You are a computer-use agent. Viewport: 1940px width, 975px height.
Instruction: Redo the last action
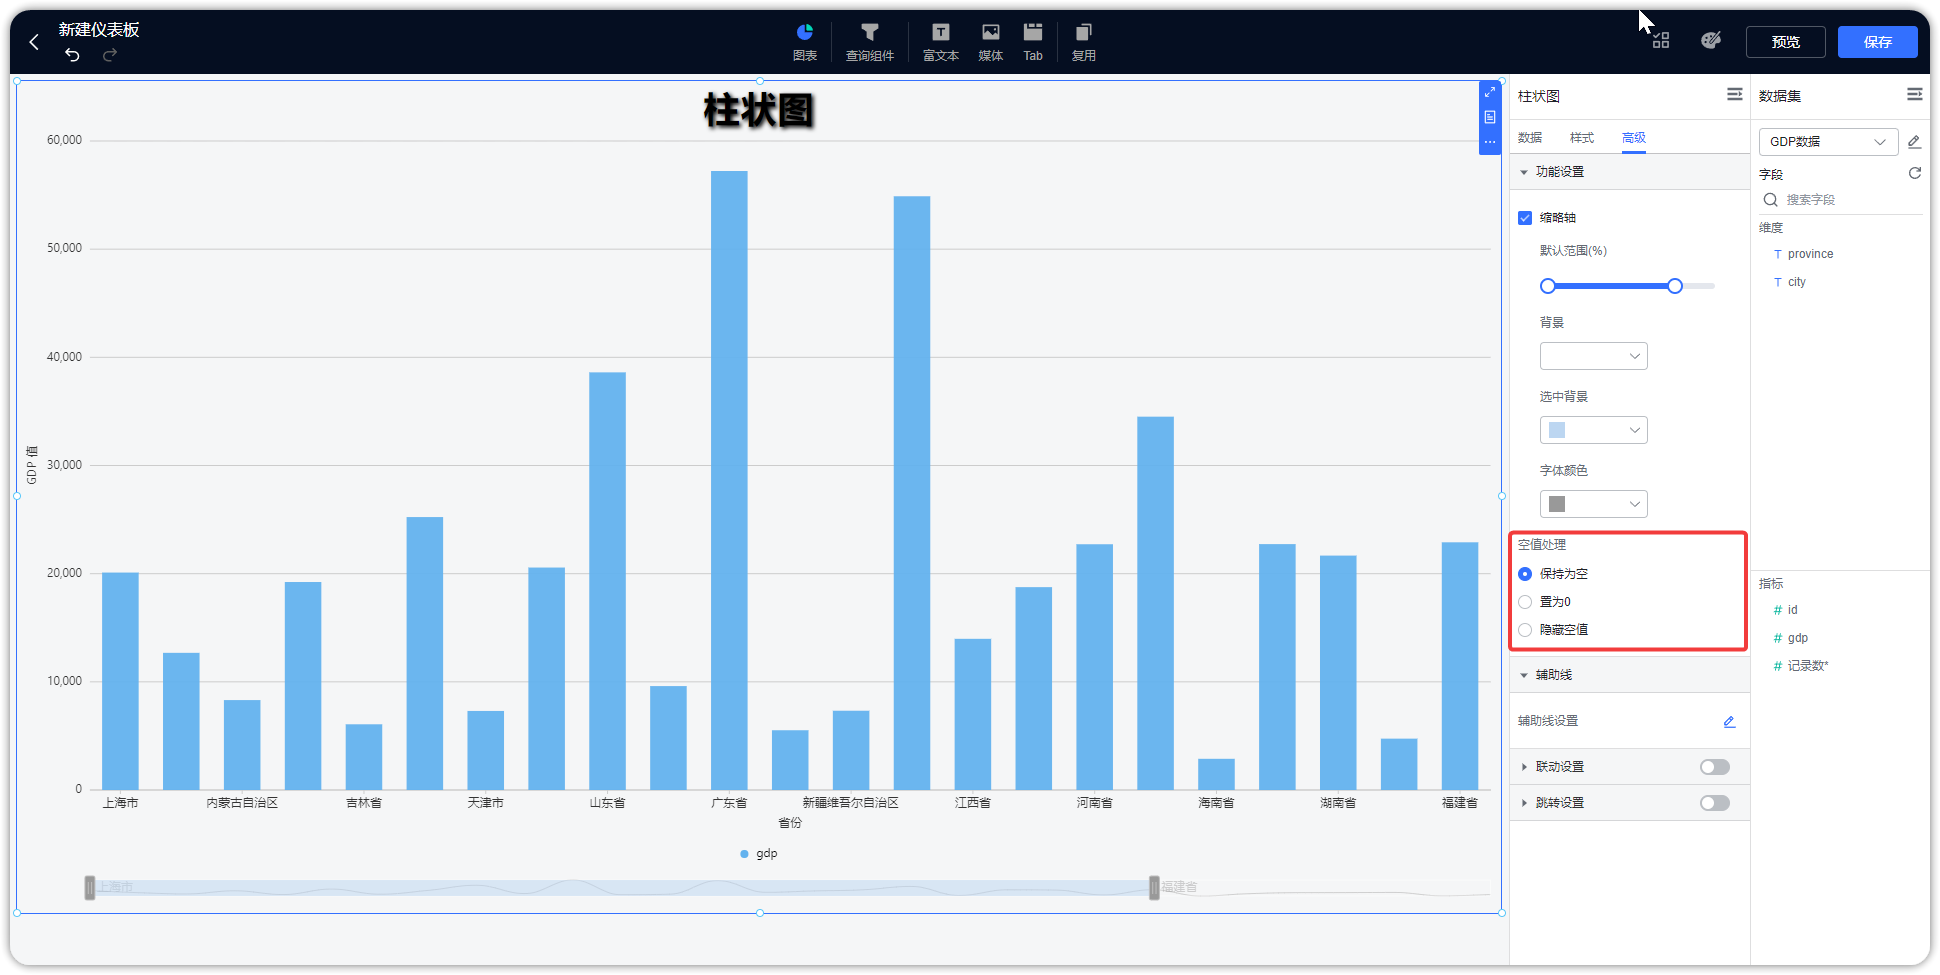110,55
